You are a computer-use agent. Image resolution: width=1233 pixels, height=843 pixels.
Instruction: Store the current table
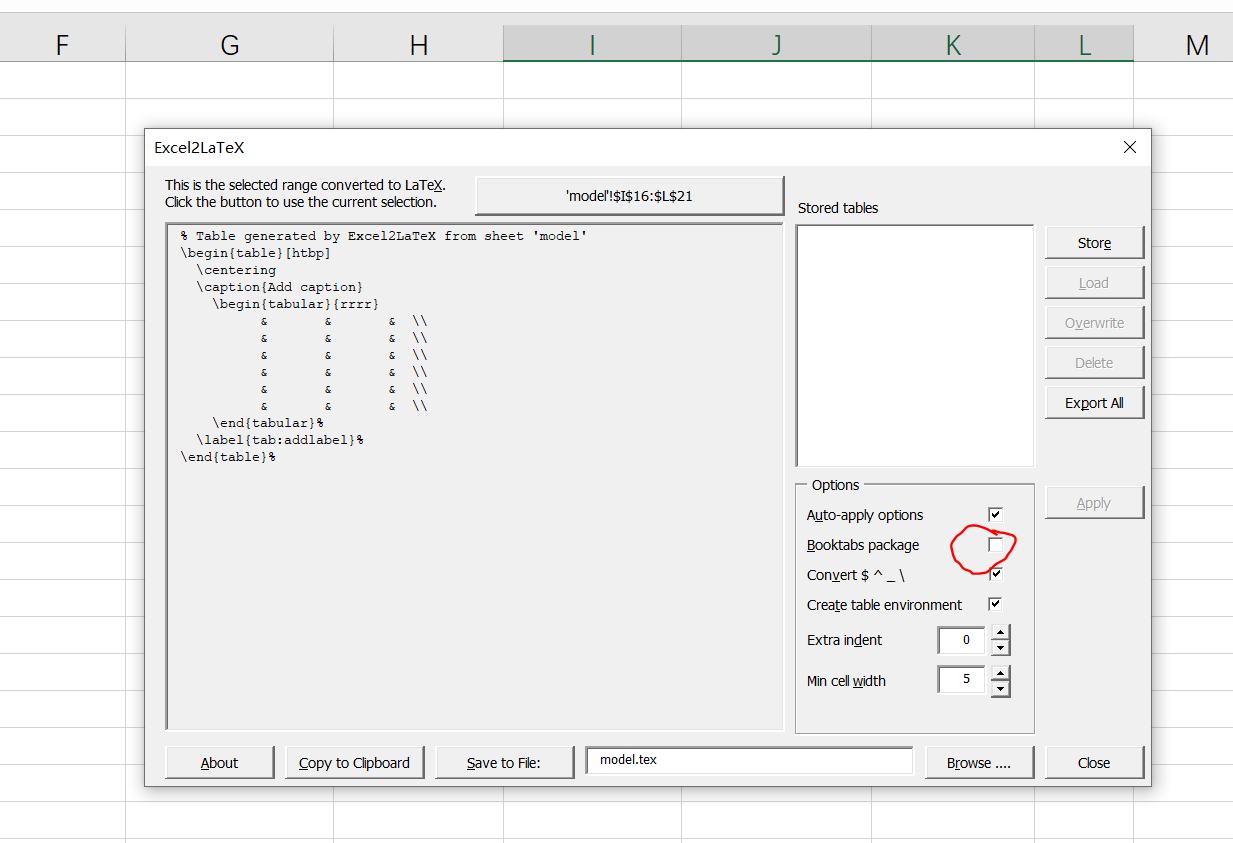tap(1094, 242)
